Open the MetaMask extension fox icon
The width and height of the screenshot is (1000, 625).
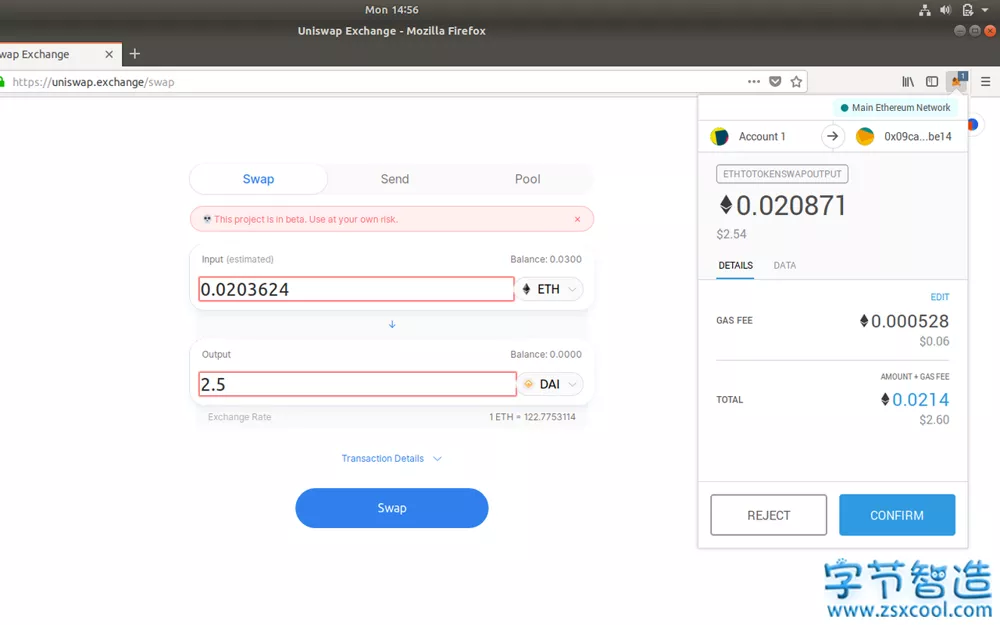point(957,81)
